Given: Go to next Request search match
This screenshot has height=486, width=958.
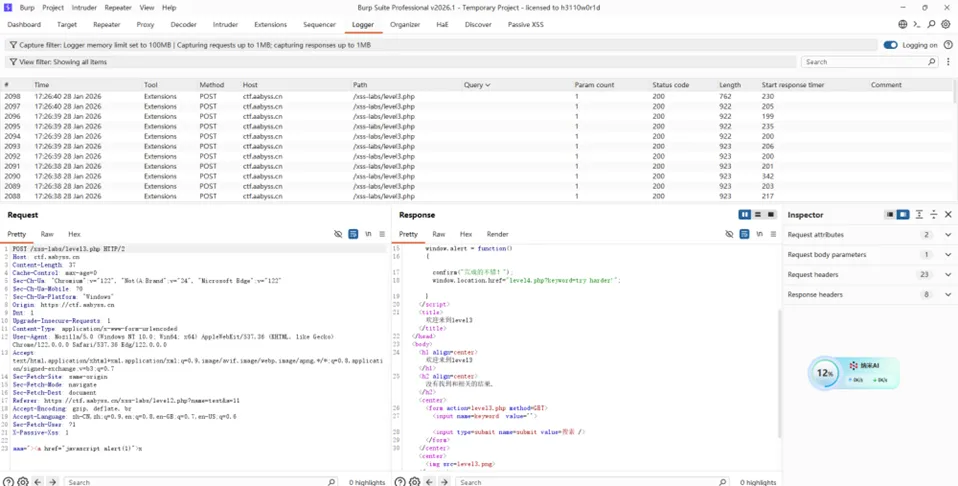Looking at the screenshot, I should pyautogui.click(x=53, y=482).
